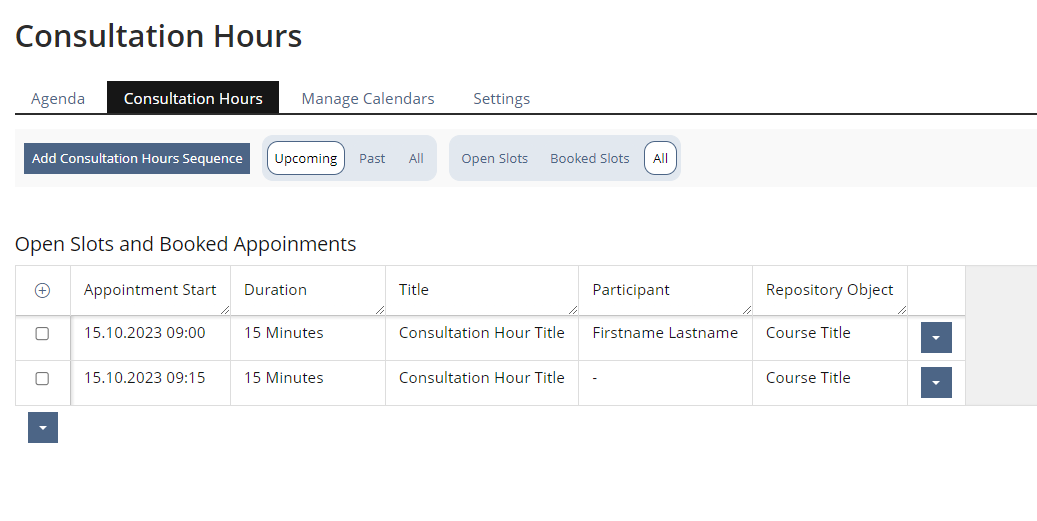
Task: Click Add Consultation Hours Sequence button
Action: [137, 158]
